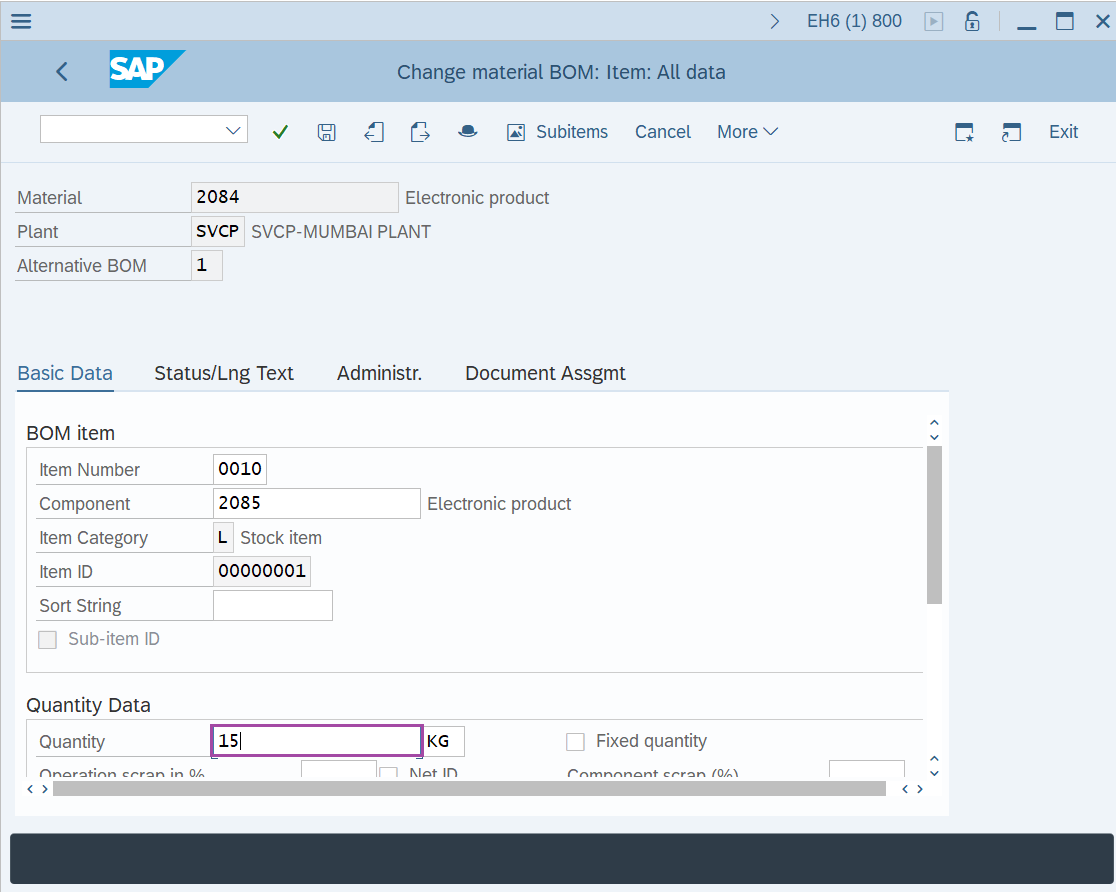The height and width of the screenshot is (892, 1117).
Task: Toggle the Net ID checkbox
Action: pos(389,773)
